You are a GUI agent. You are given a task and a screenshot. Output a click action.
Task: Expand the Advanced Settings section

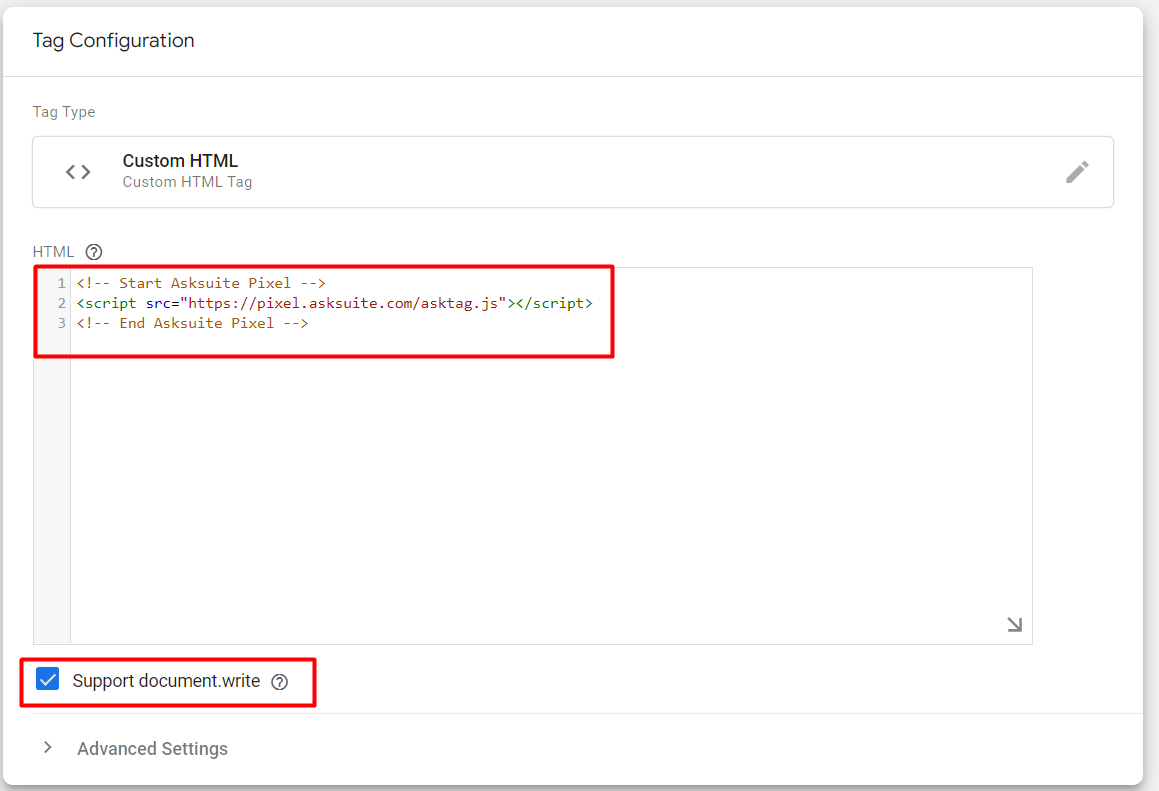(x=48, y=747)
